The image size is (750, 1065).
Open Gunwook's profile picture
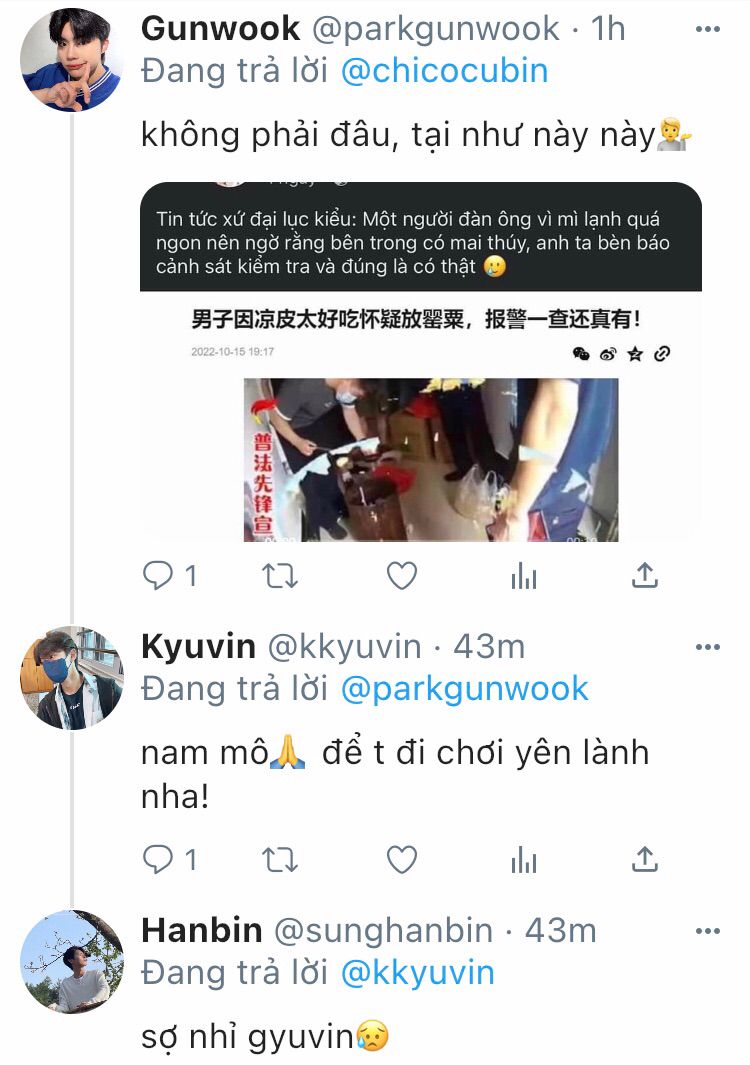tap(72, 60)
